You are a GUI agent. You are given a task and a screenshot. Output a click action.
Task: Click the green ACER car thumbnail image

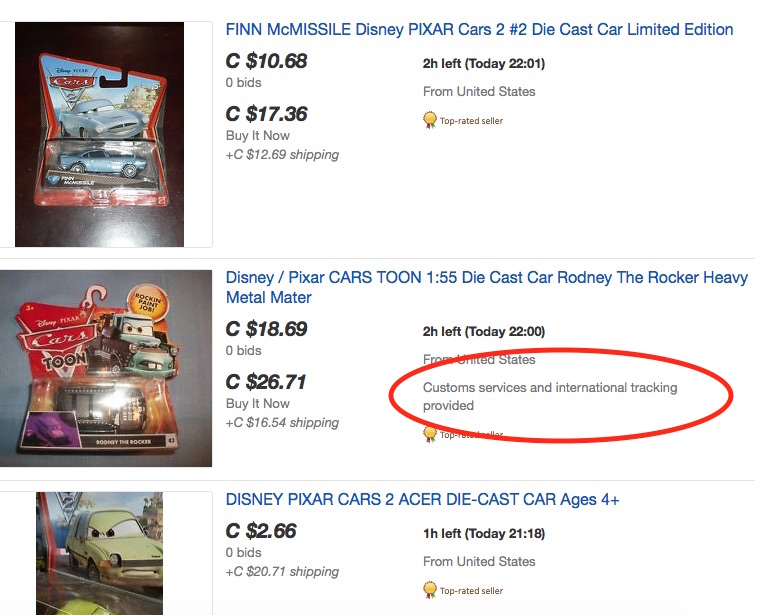99,552
